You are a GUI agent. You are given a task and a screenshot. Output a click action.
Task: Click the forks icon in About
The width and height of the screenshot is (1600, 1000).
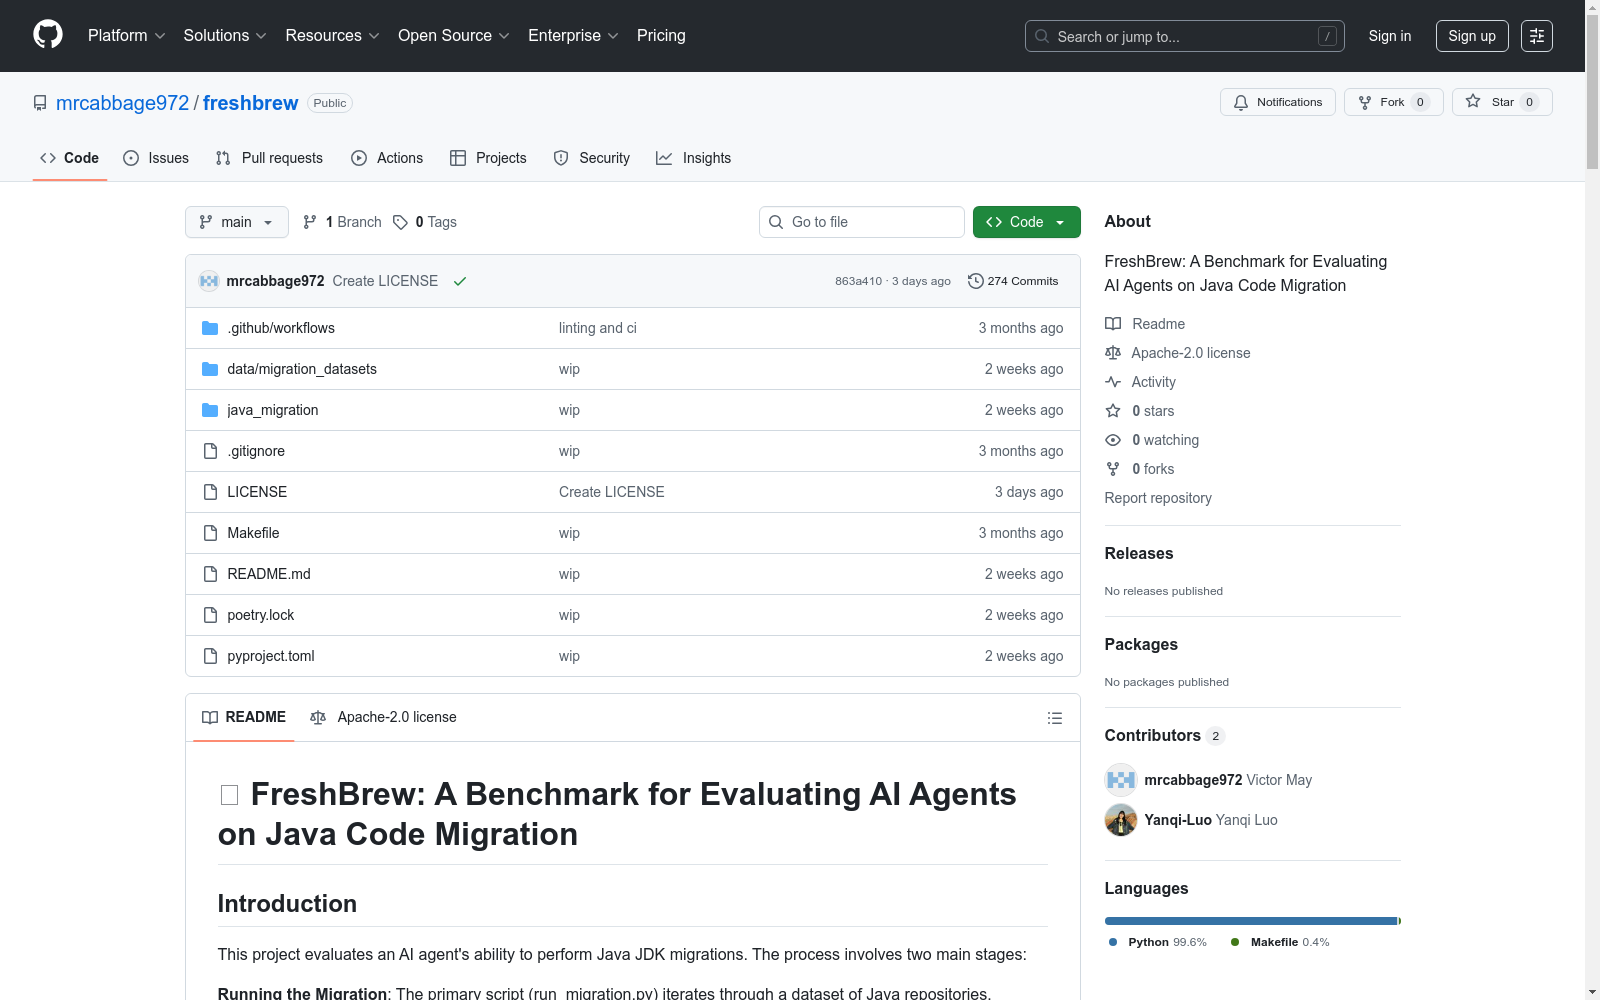pos(1113,469)
